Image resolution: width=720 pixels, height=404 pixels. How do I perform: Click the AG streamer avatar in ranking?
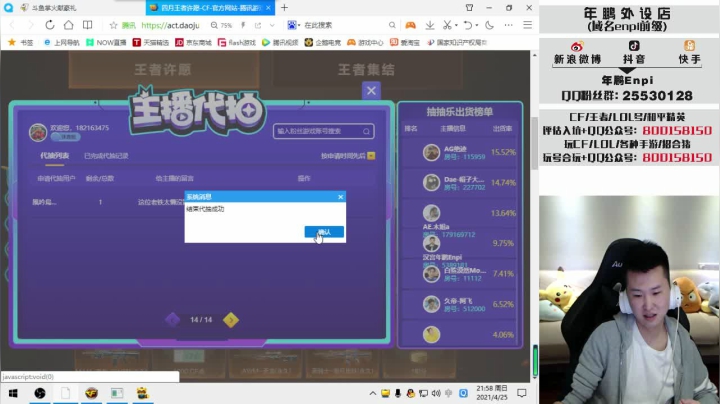431,152
